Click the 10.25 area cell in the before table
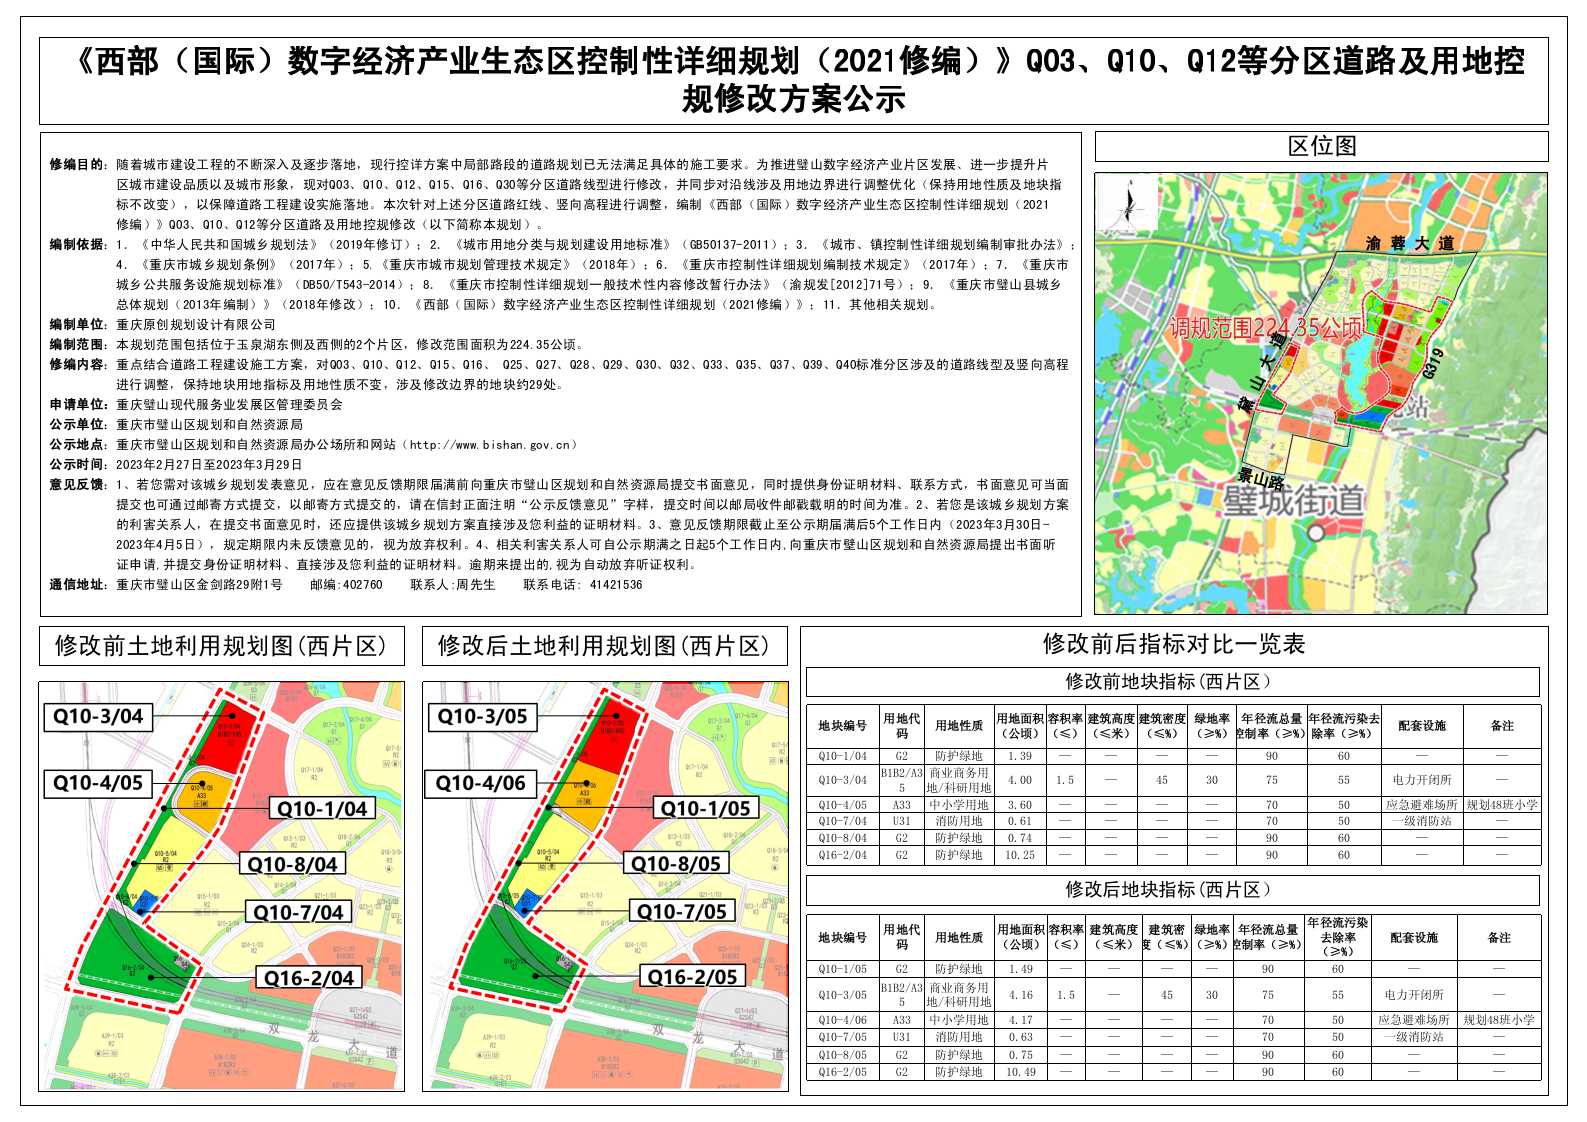Image resolution: width=1587 pixels, height=1122 pixels. tap(1020, 855)
